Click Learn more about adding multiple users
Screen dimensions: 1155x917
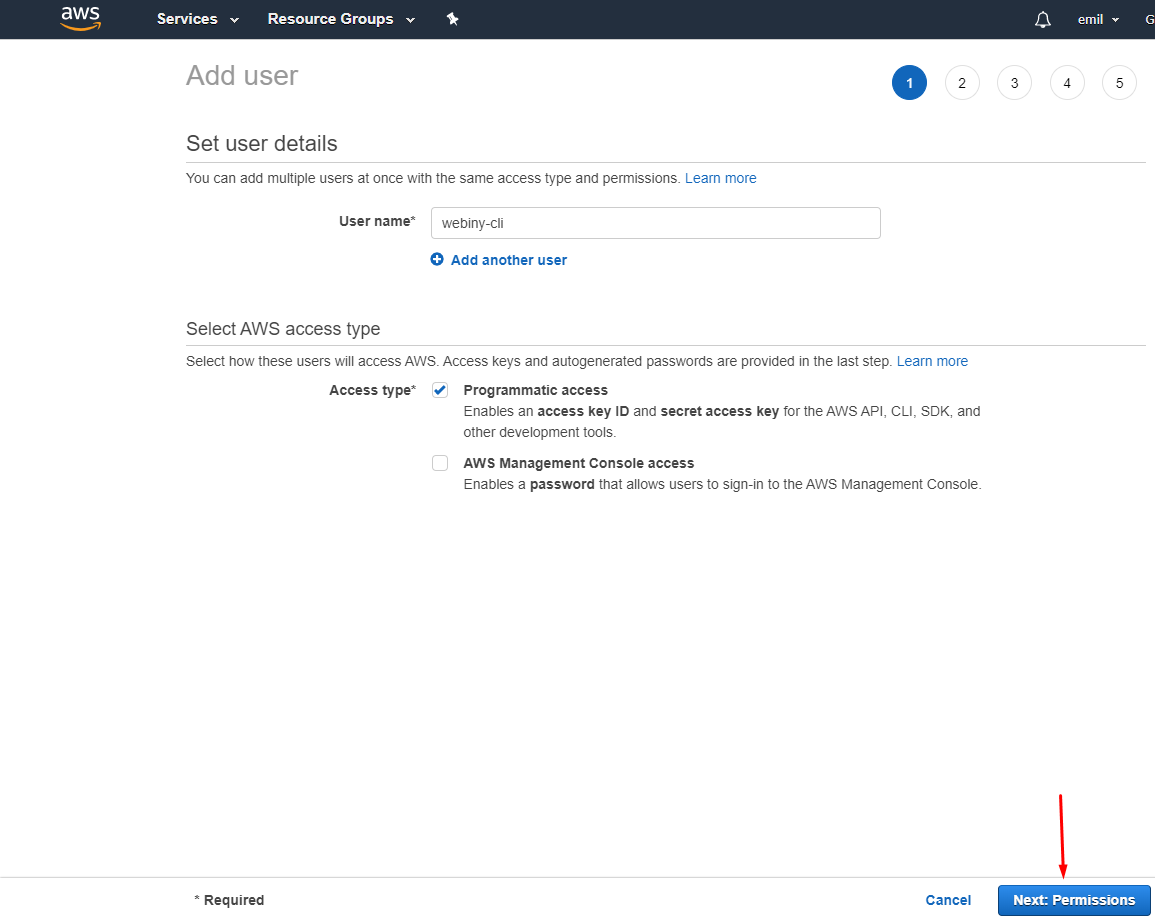(720, 178)
